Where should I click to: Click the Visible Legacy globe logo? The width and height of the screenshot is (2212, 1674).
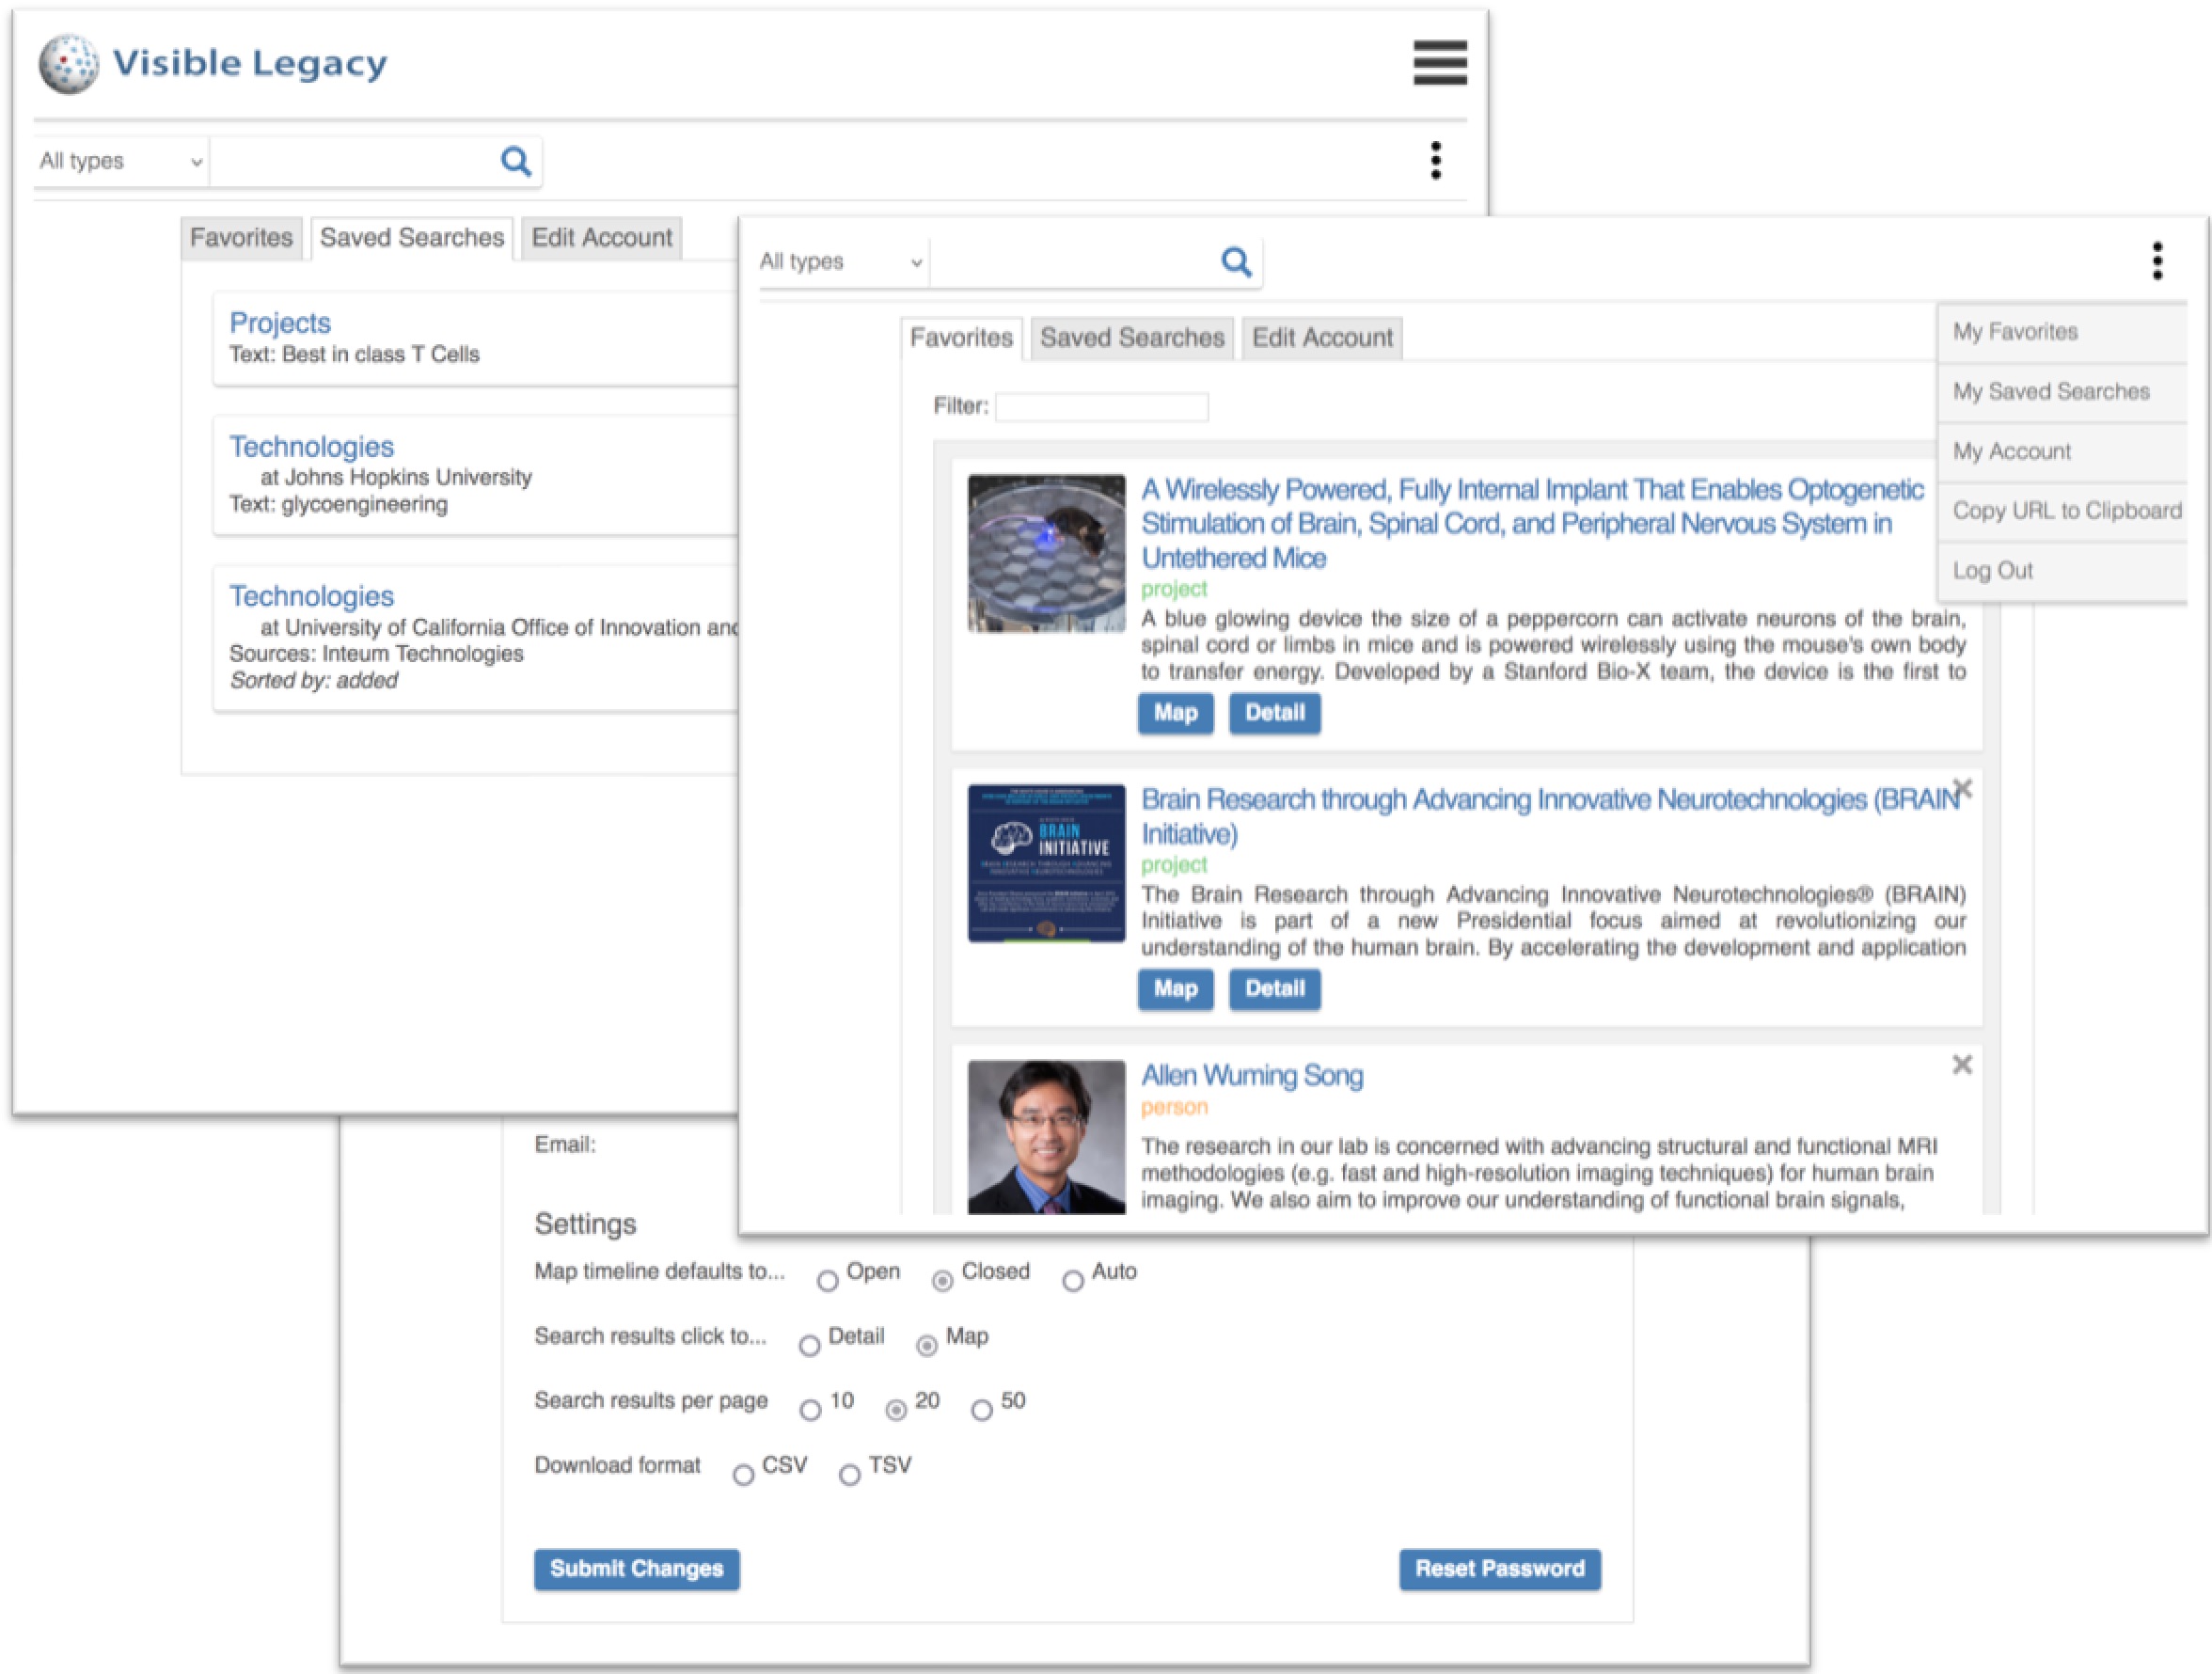(69, 64)
